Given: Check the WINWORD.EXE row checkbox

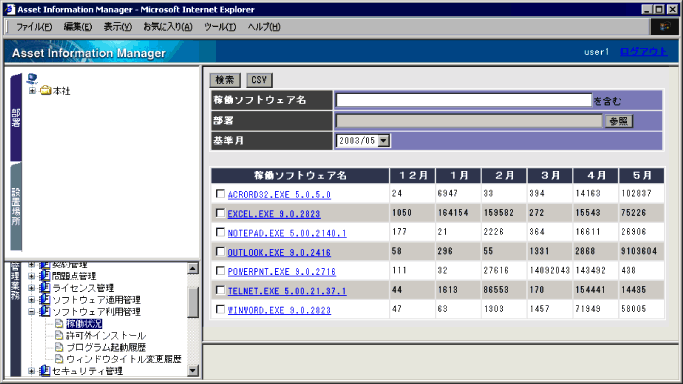Looking at the screenshot, I should tap(220, 310).
